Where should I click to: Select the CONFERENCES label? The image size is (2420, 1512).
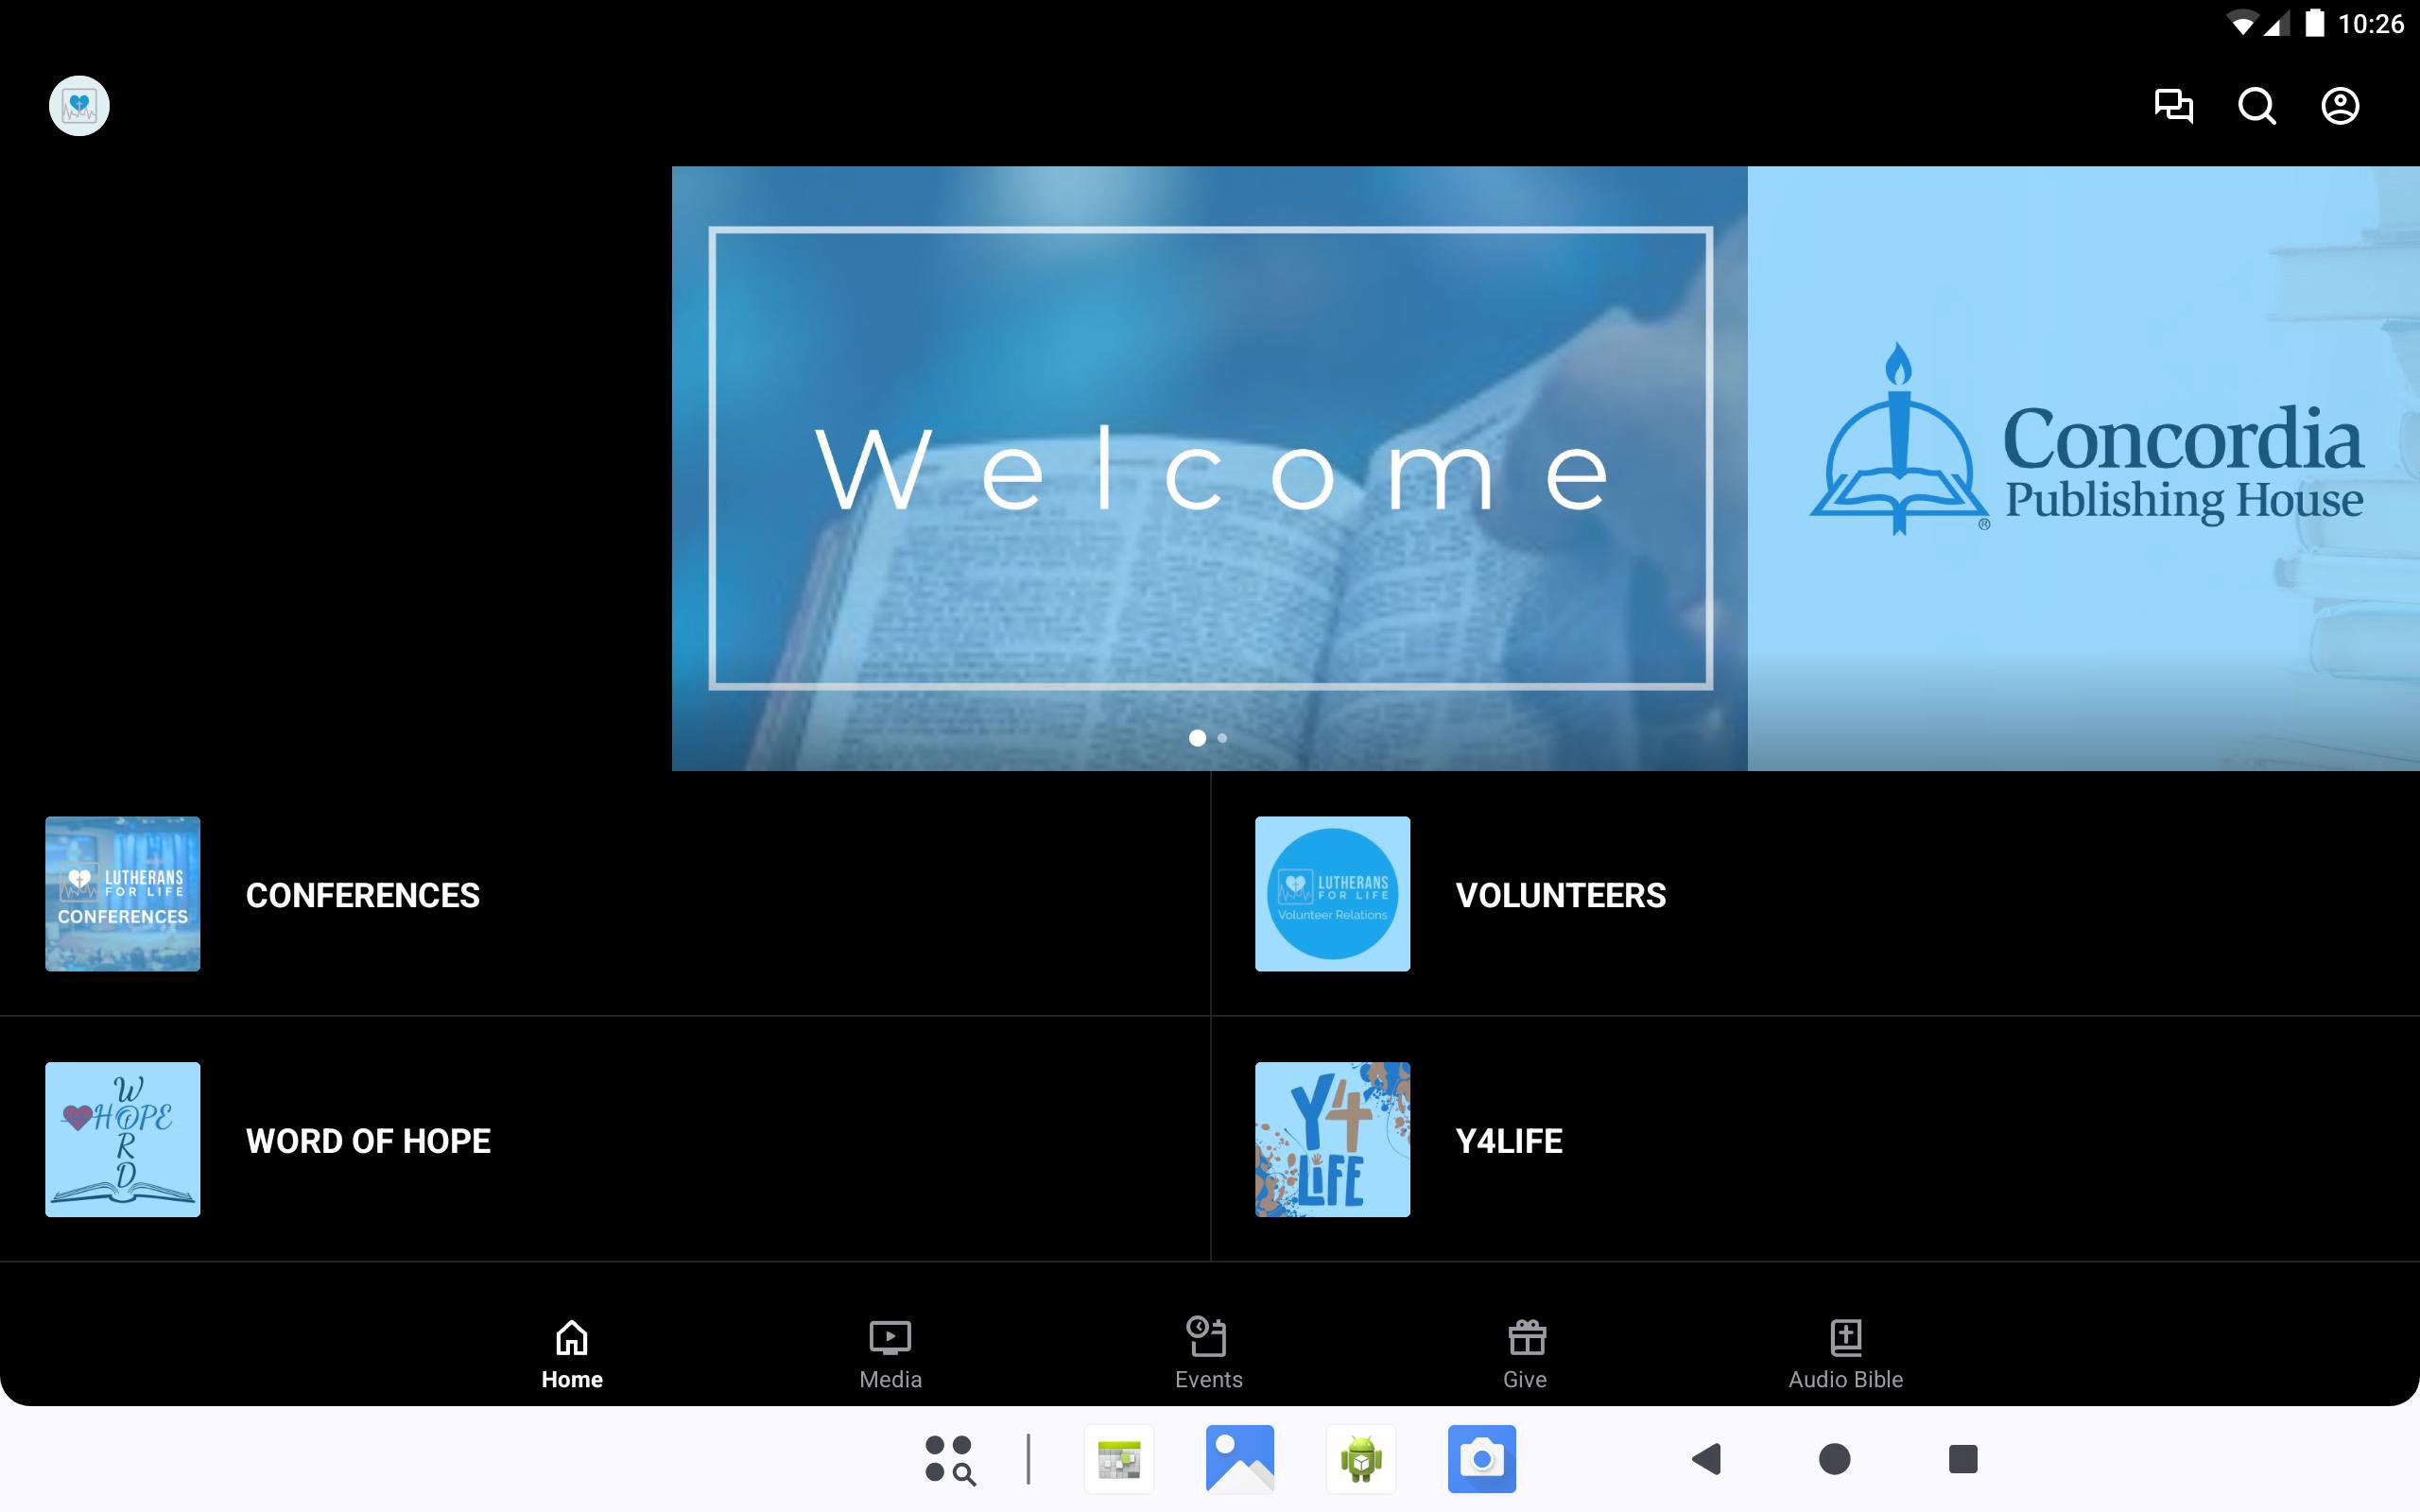click(363, 895)
